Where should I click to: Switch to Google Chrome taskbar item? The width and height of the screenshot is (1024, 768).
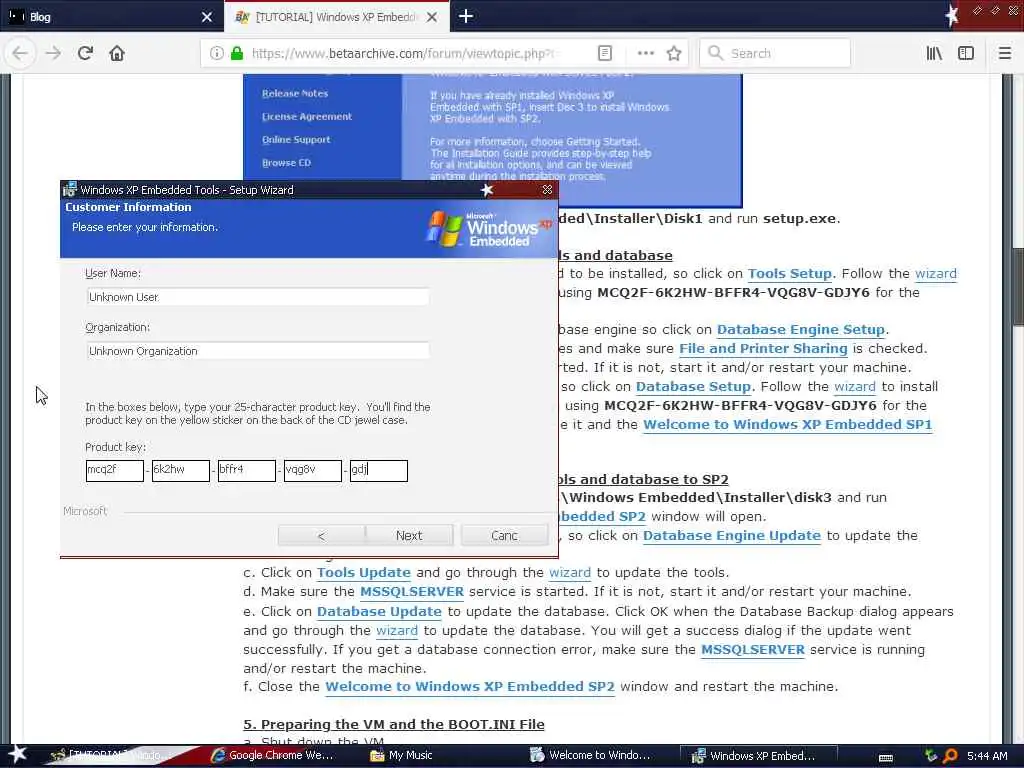[x=272, y=755]
